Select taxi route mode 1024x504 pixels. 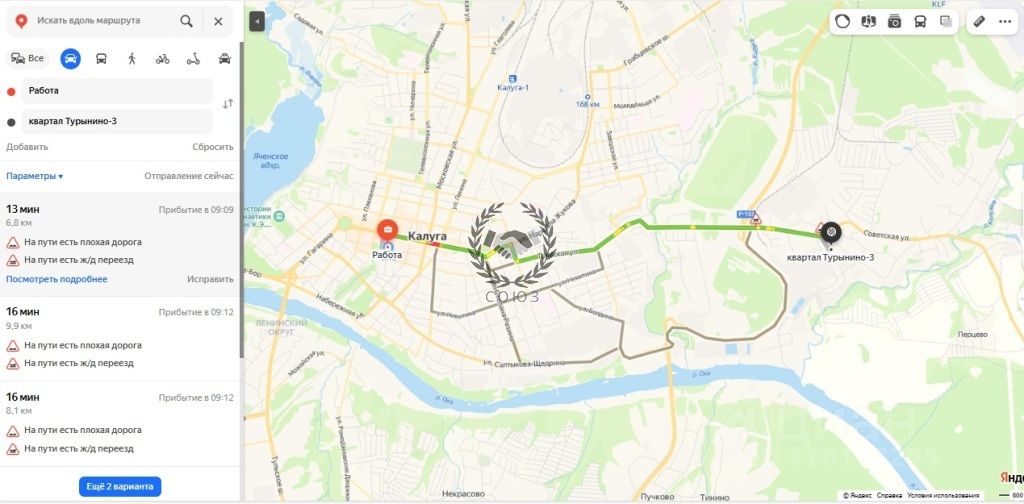pos(224,59)
